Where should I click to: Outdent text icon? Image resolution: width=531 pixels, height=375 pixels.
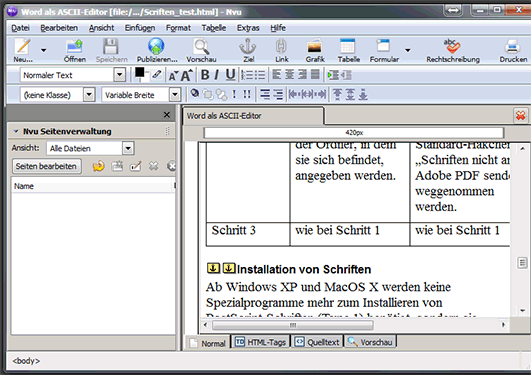346,75
